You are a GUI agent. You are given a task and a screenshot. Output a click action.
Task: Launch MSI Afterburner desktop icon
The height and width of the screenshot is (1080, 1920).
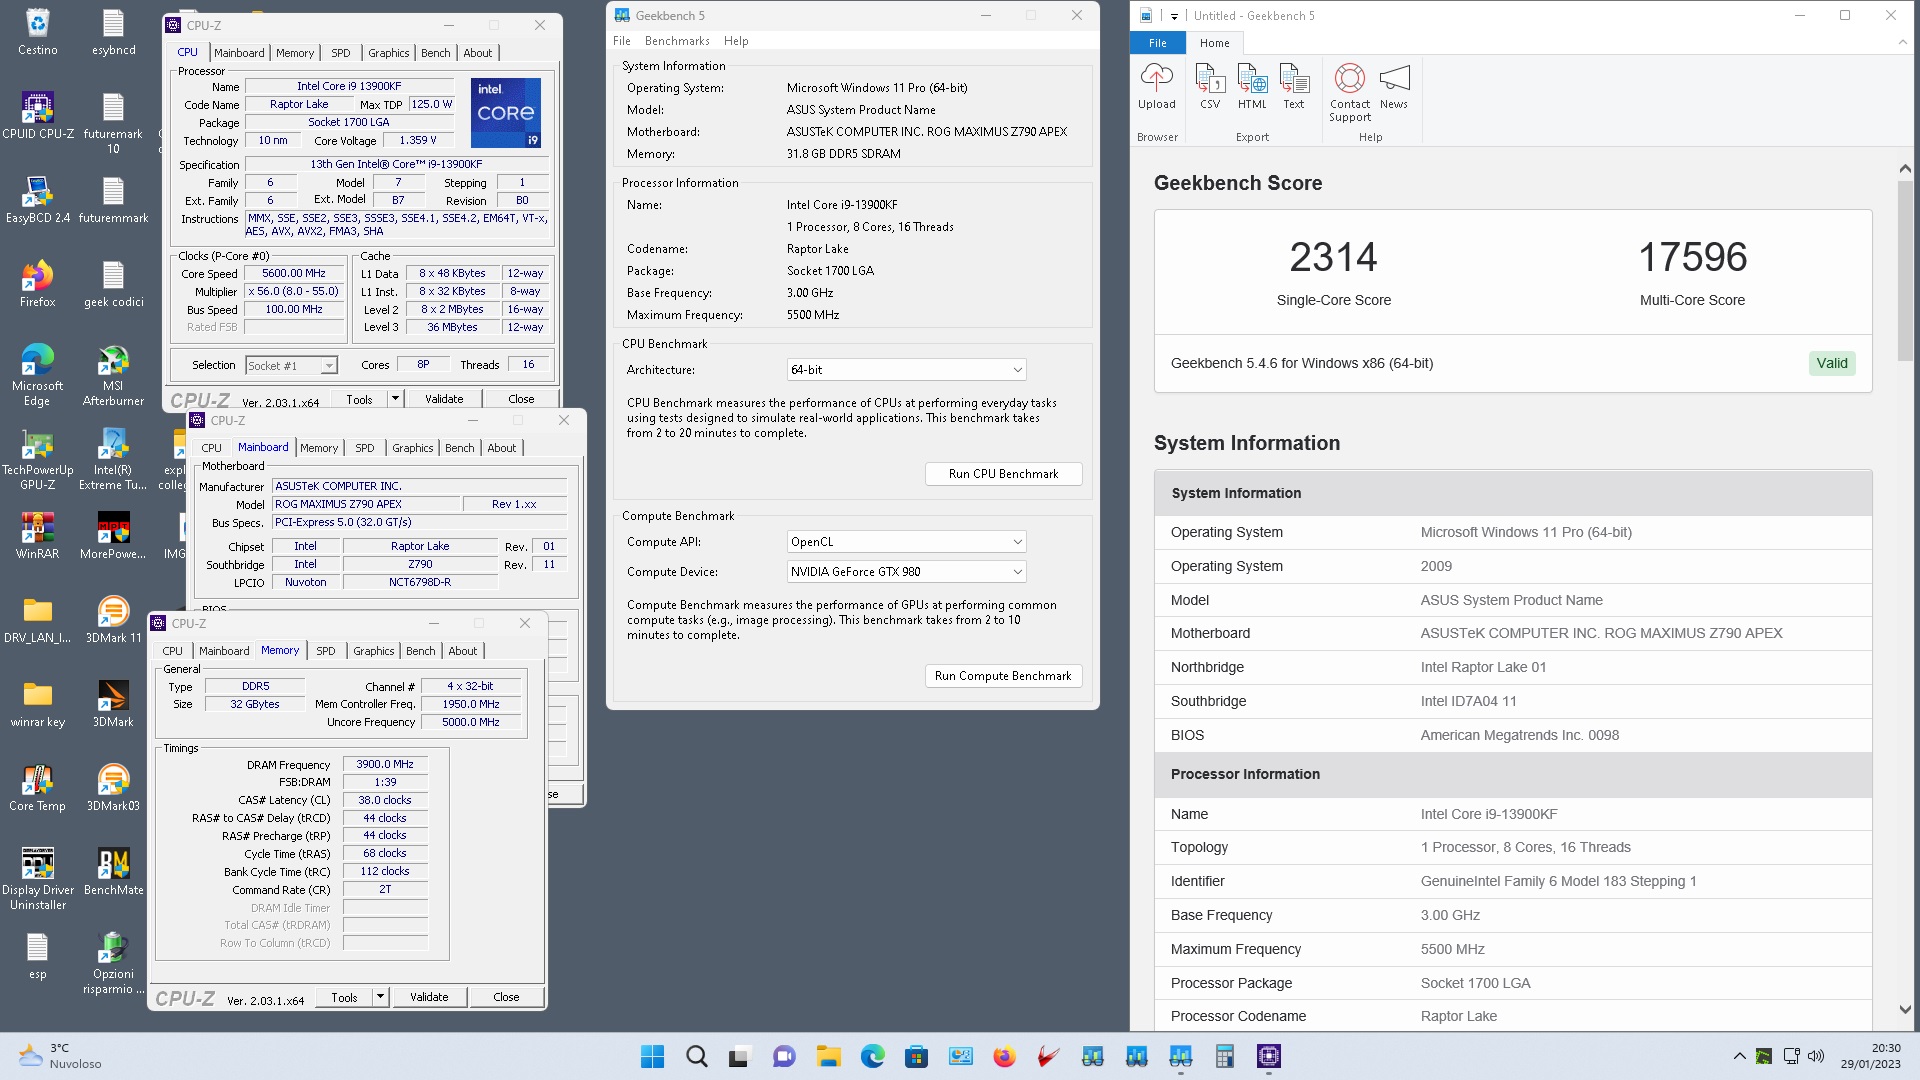pyautogui.click(x=113, y=375)
